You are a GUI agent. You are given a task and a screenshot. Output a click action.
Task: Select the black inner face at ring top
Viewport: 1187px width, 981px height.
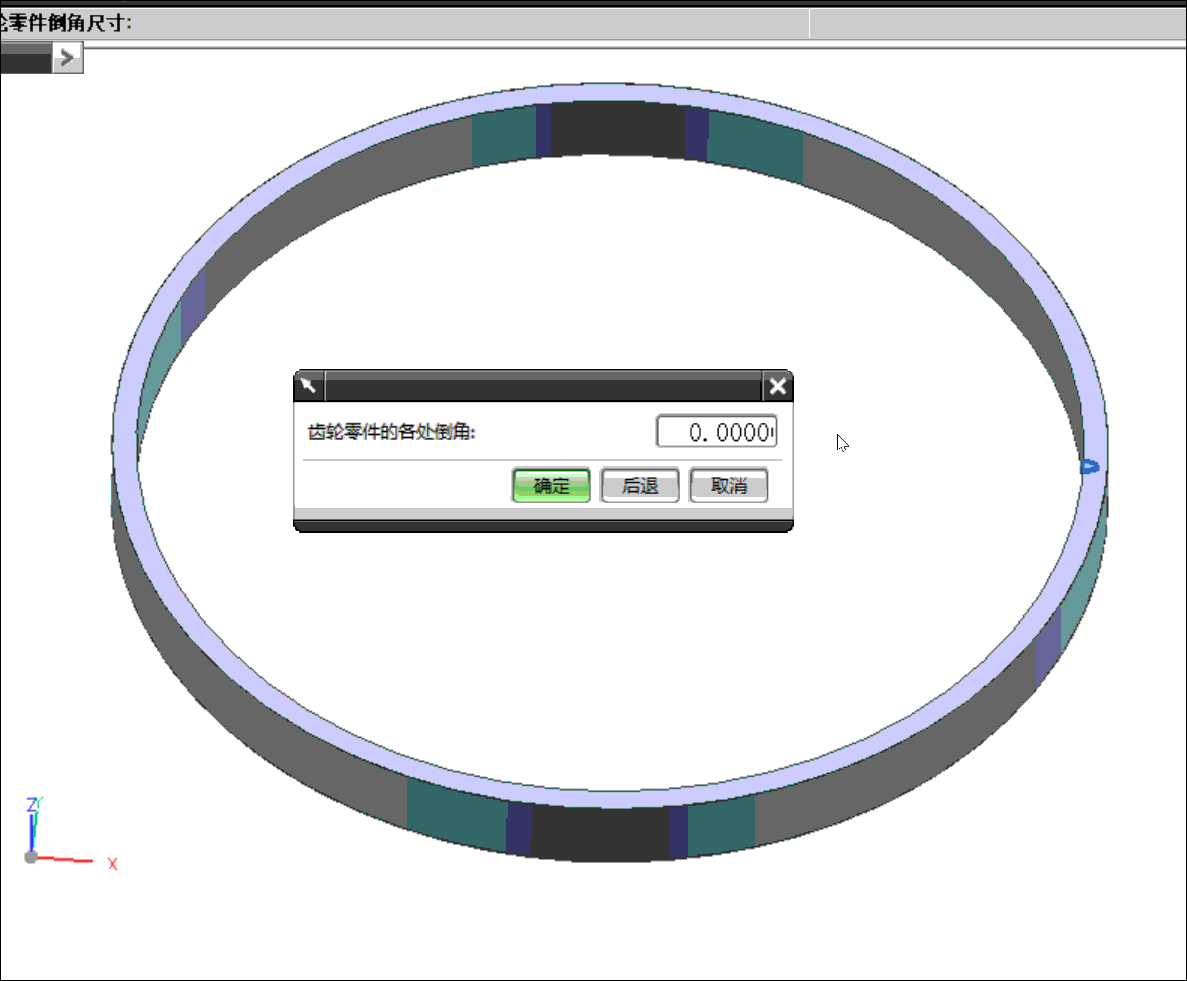click(618, 130)
